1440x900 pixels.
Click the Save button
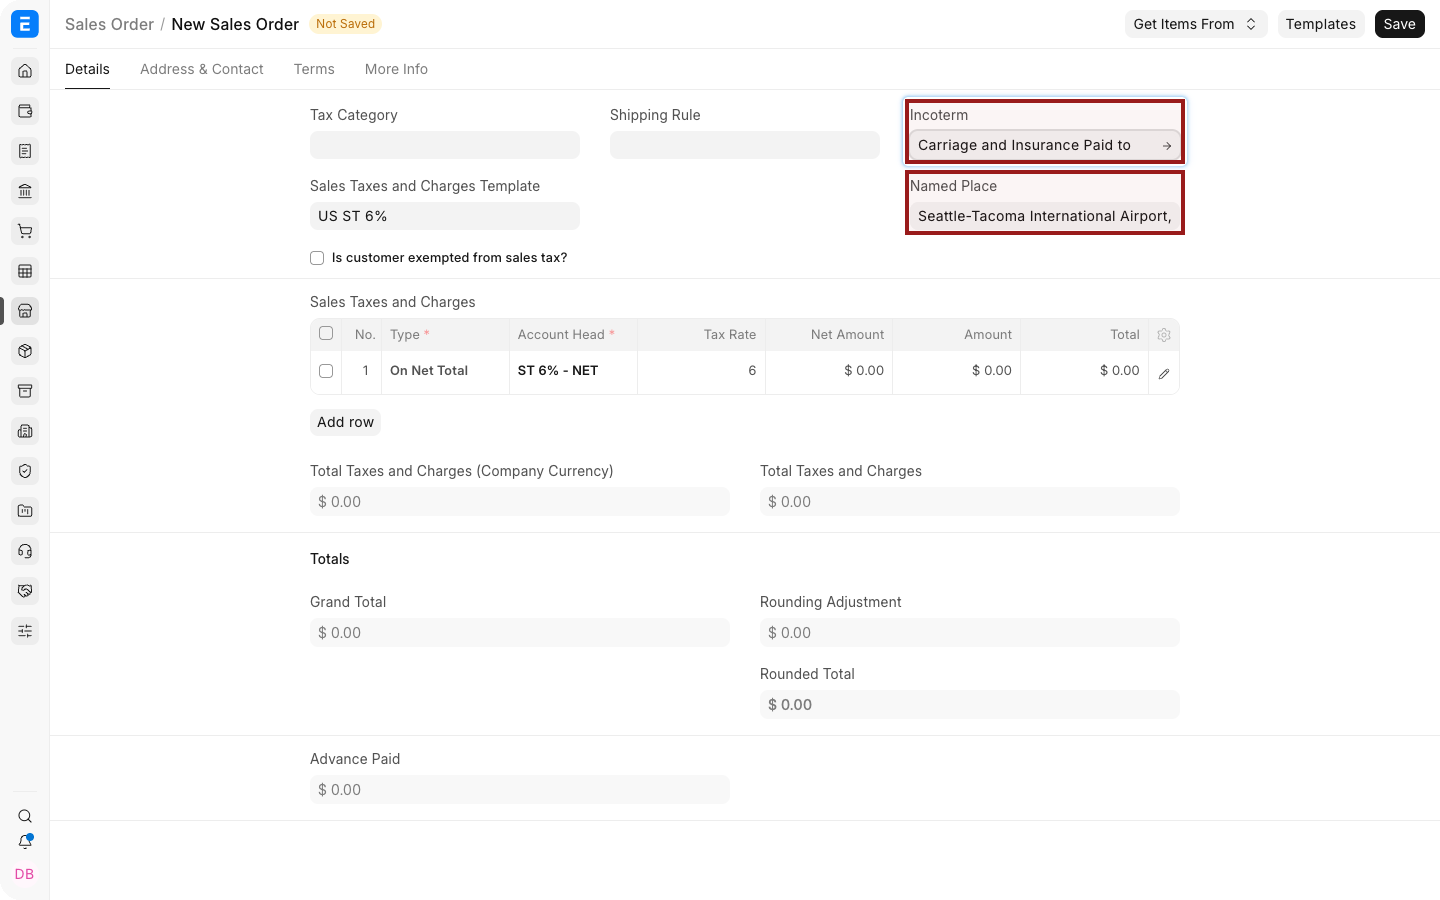(x=1399, y=24)
